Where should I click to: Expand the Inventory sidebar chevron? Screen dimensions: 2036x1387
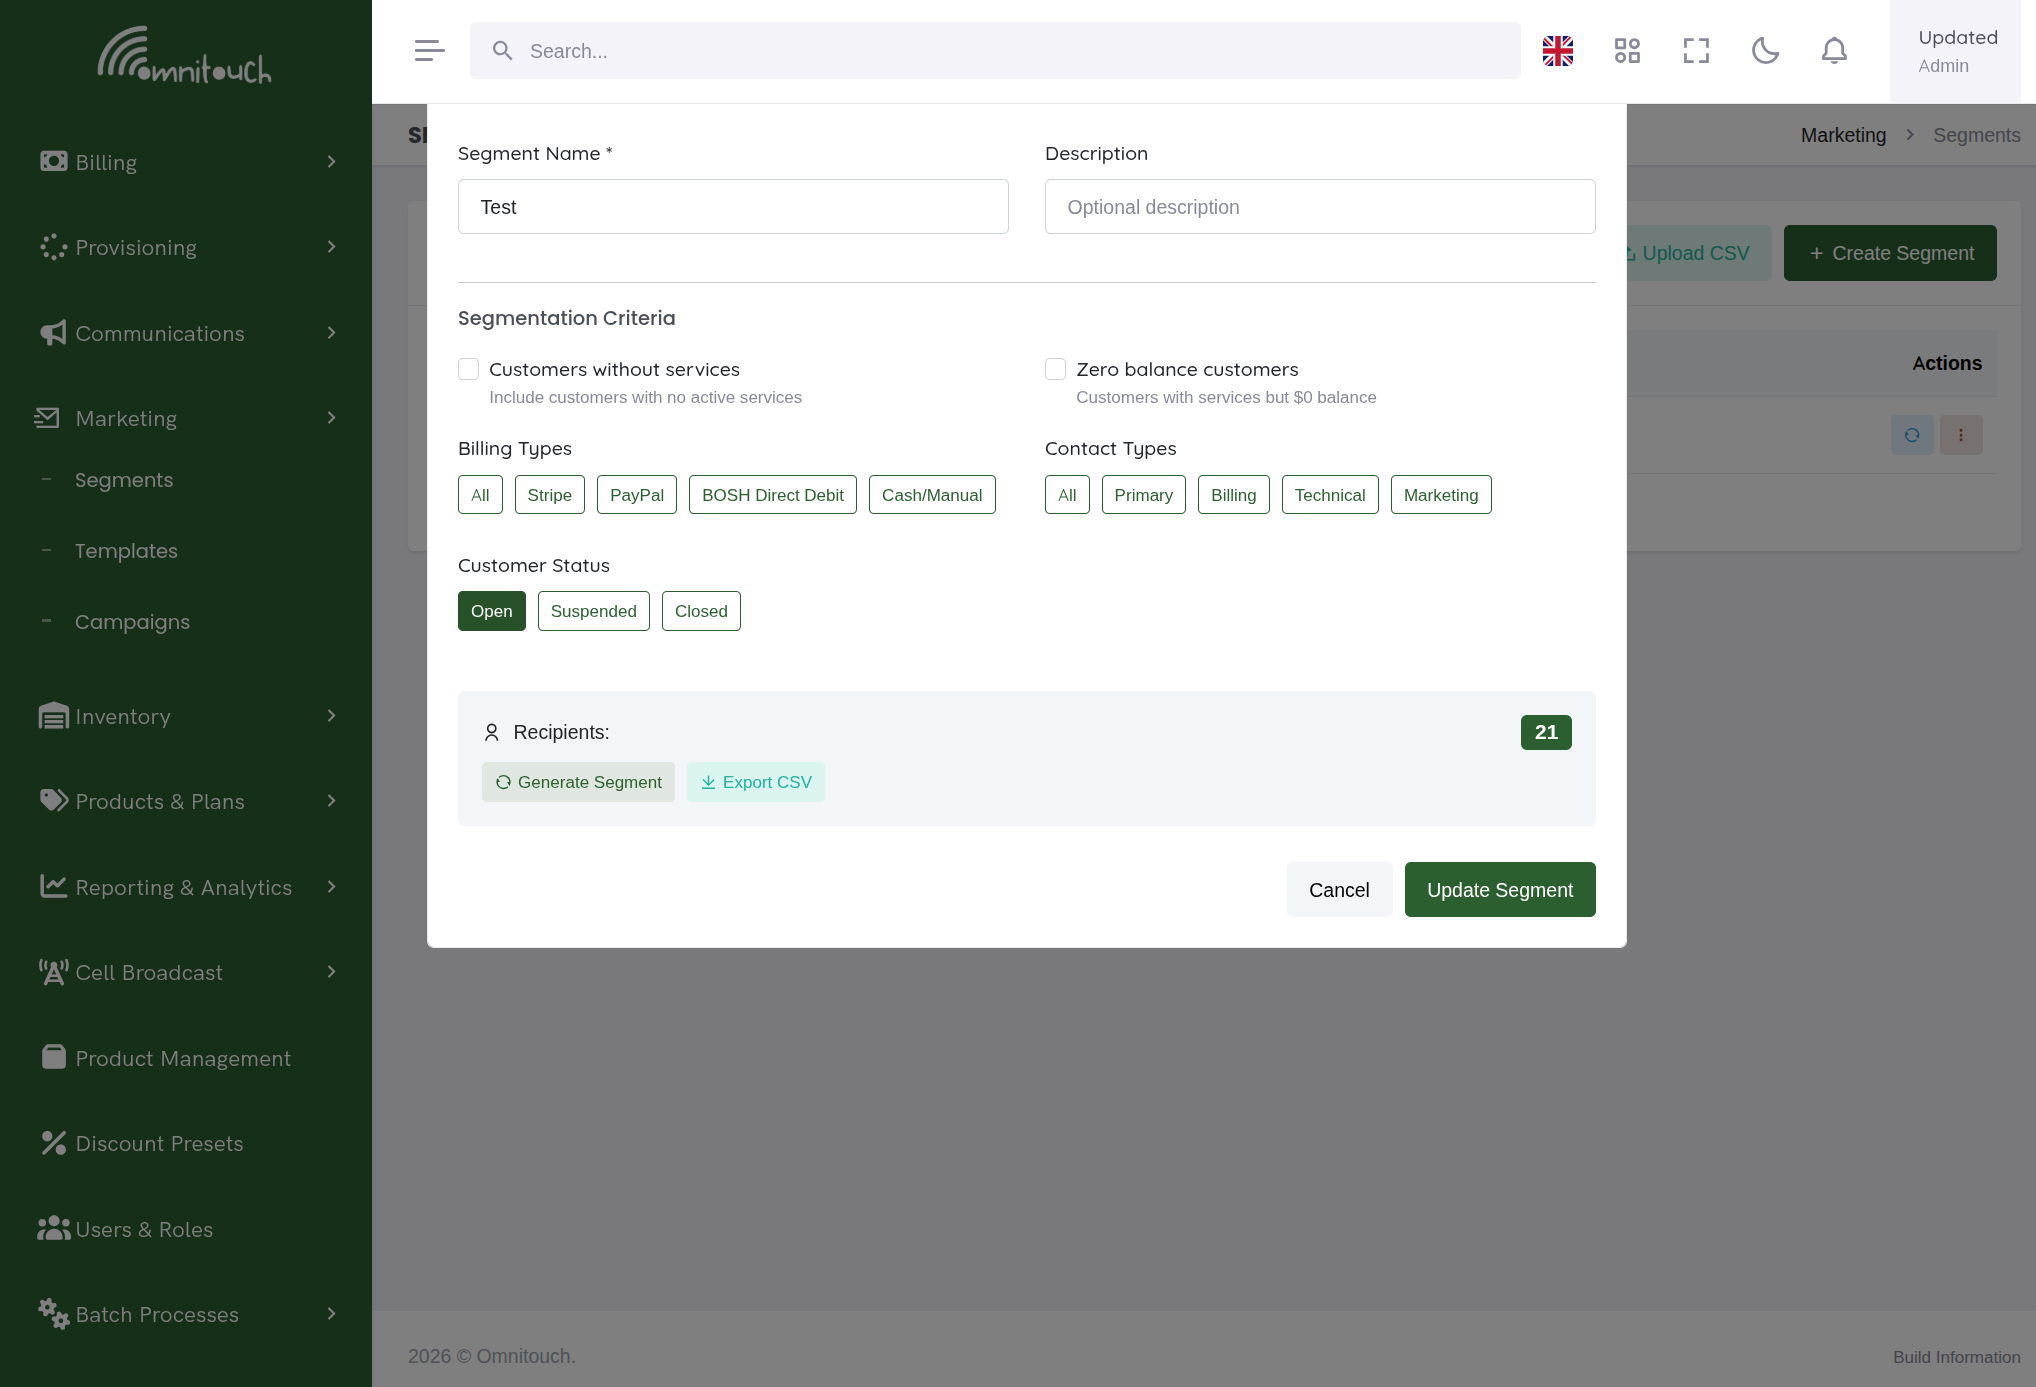click(332, 716)
